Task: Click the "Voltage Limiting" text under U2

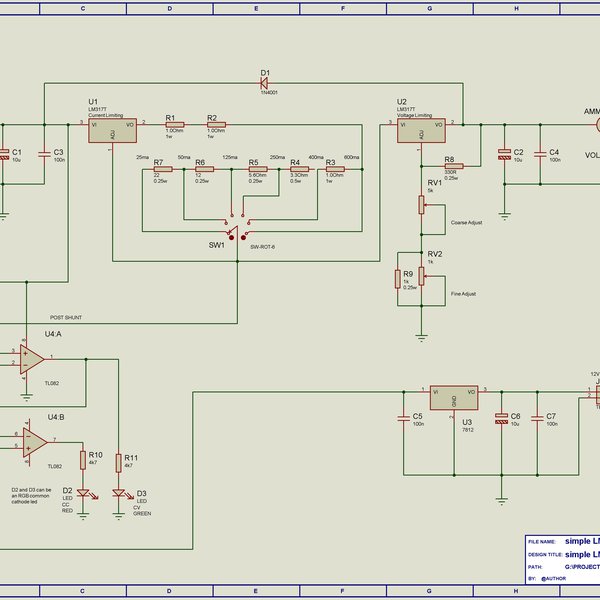Action: tap(414, 115)
